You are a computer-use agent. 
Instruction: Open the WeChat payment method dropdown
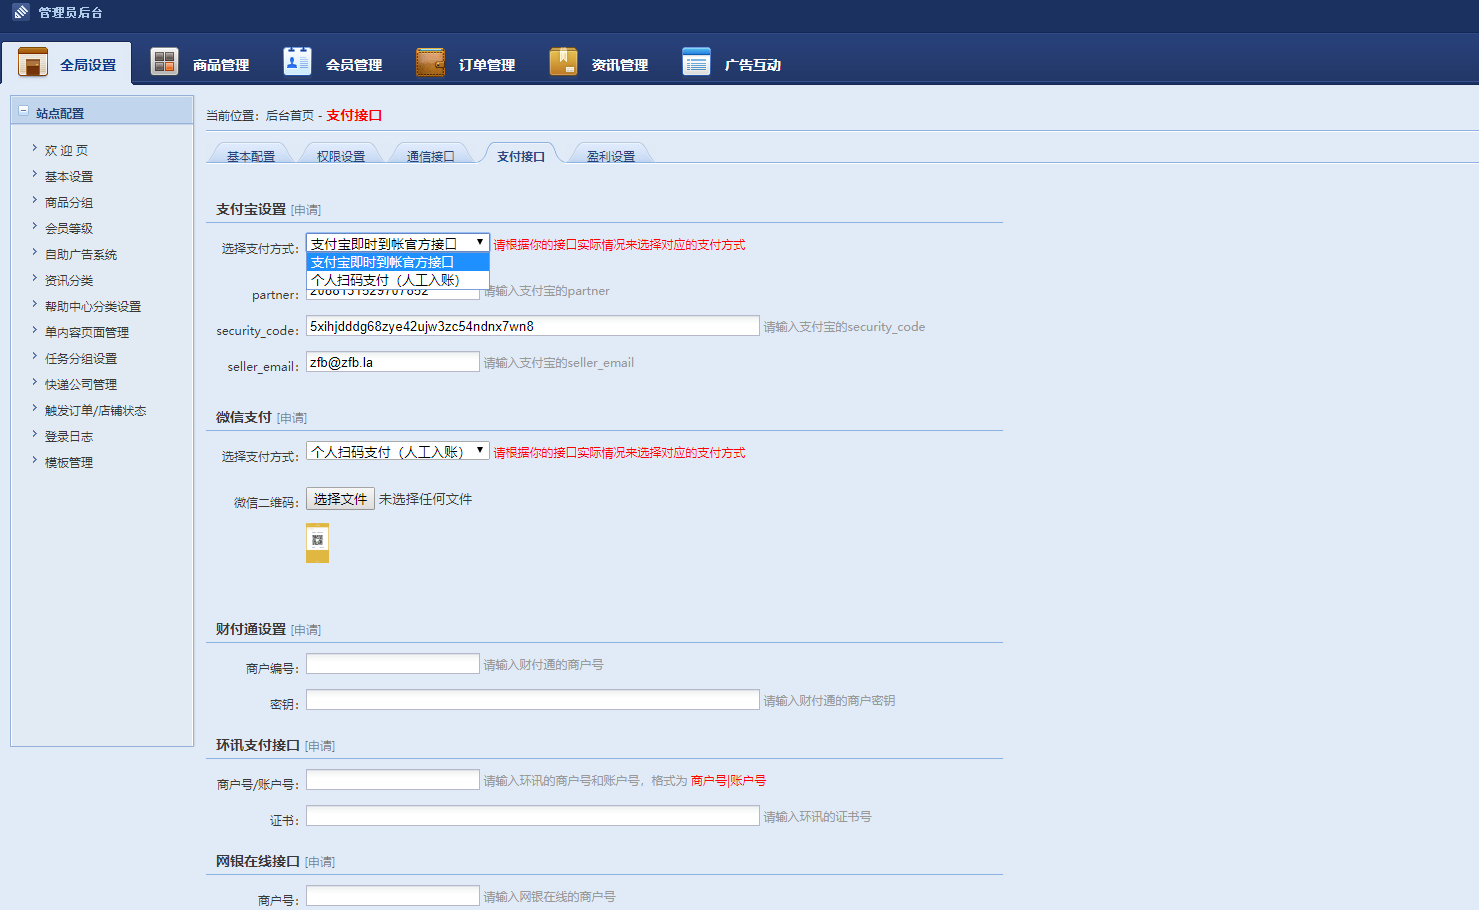[x=398, y=451]
